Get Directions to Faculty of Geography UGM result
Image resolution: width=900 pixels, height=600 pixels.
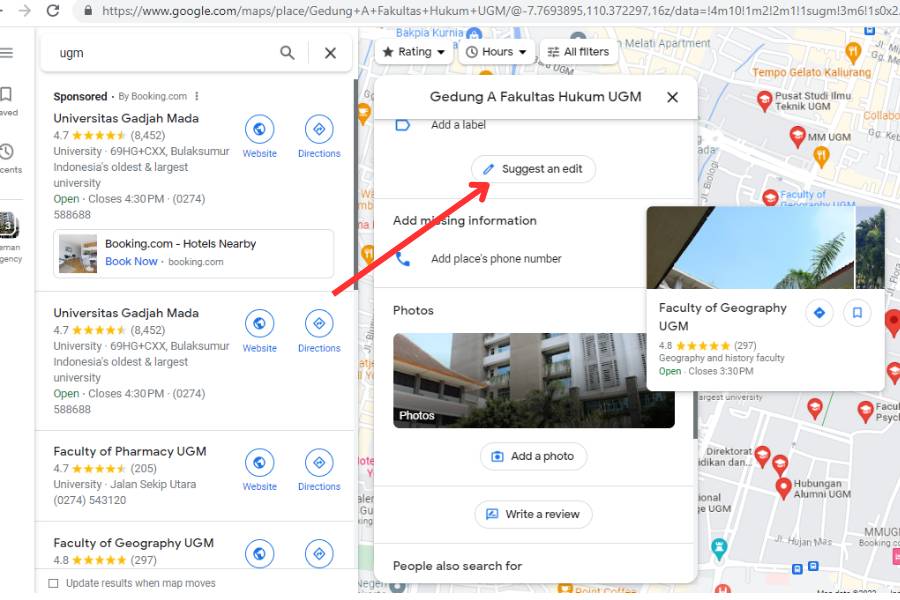319,553
